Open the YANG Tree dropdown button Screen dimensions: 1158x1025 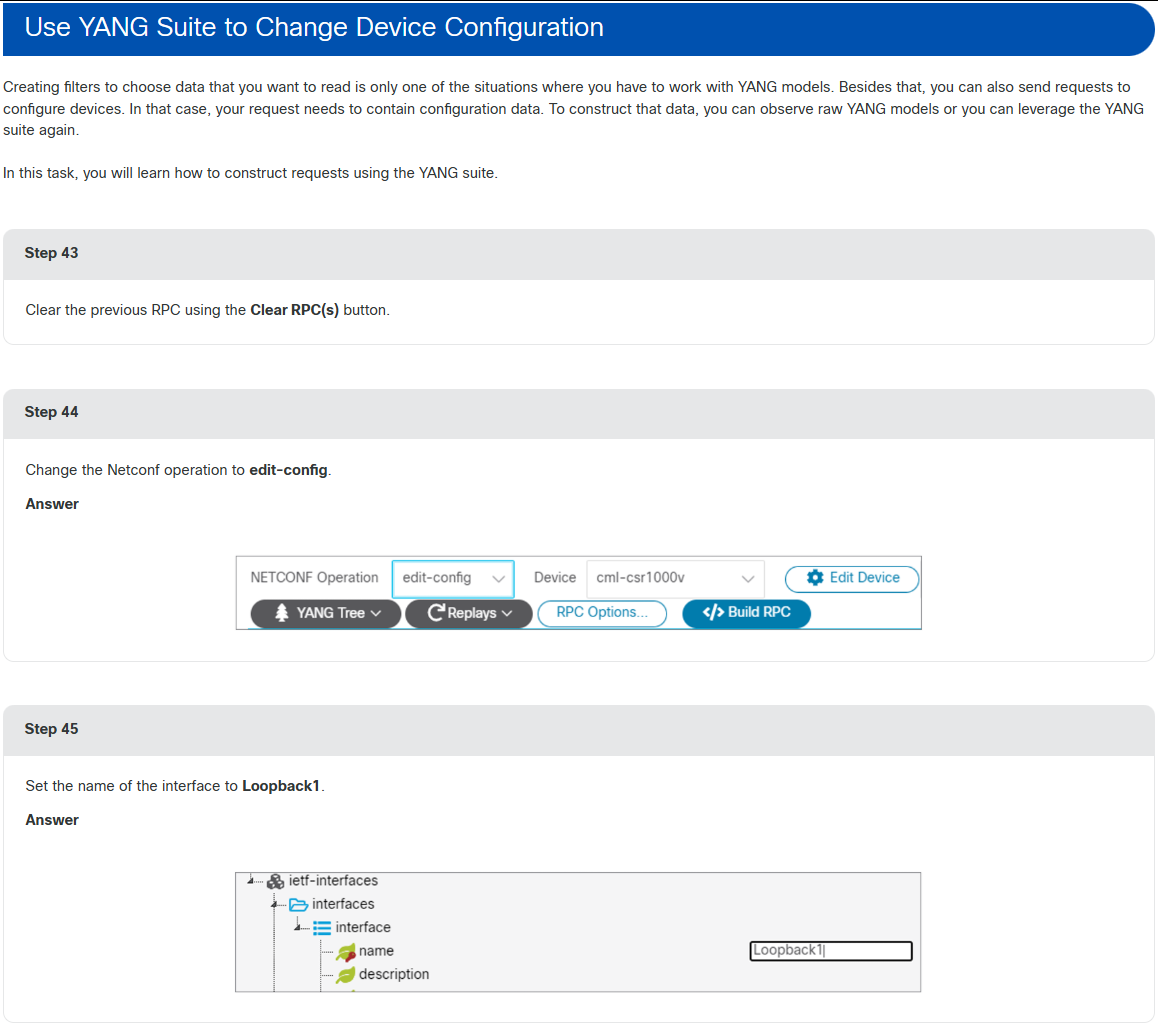pyautogui.click(x=326, y=614)
